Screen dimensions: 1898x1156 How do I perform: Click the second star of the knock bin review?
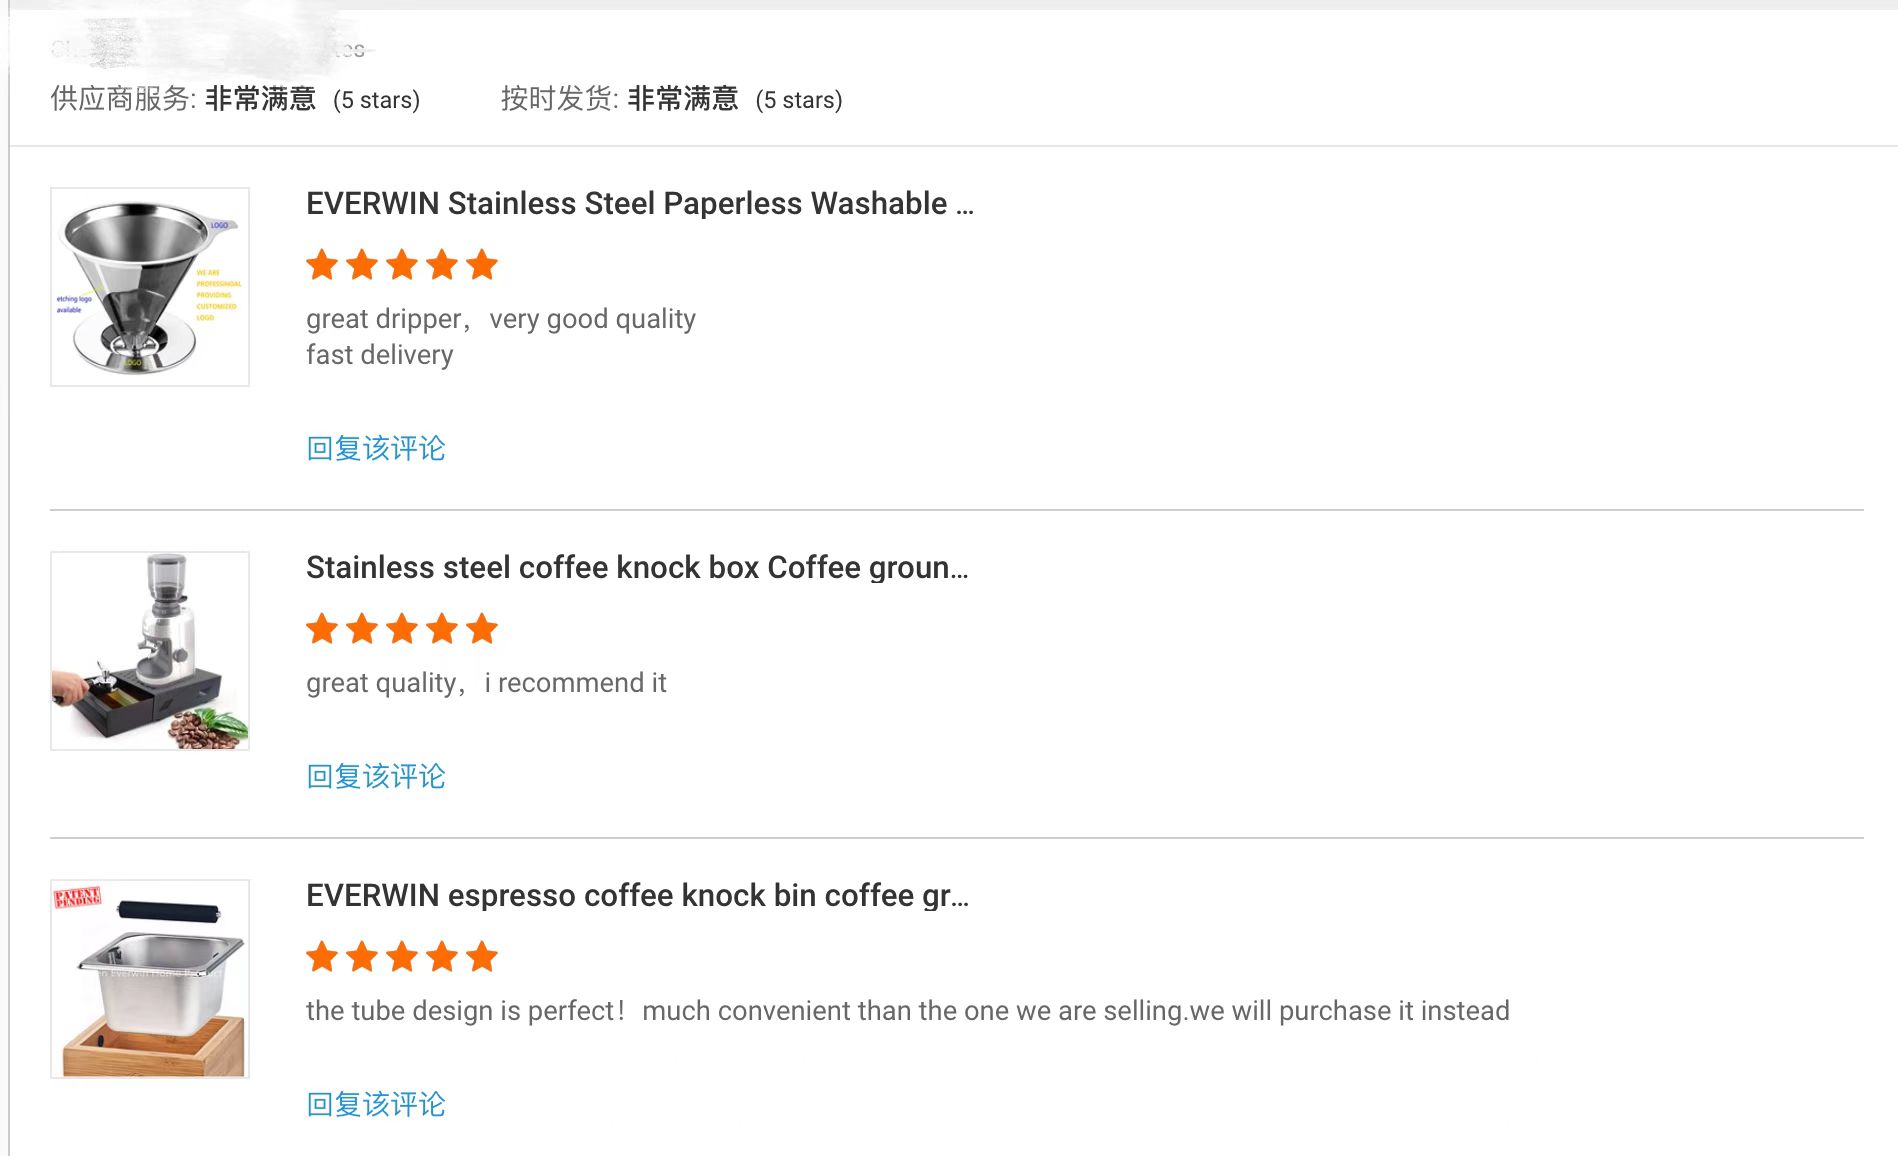click(362, 957)
